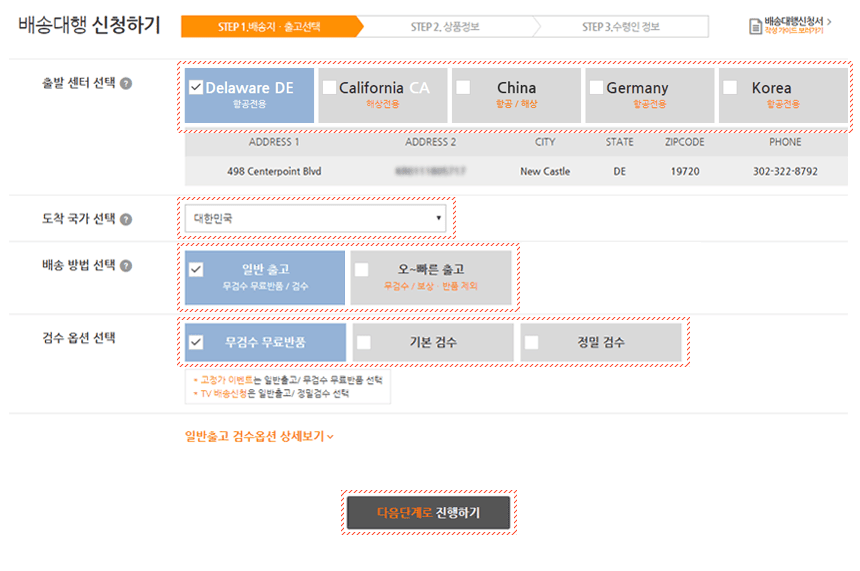Screen dimensions: 860x571
Task: Expand 일반출고 검수옵션 상세보기 details
Action: pos(259,436)
